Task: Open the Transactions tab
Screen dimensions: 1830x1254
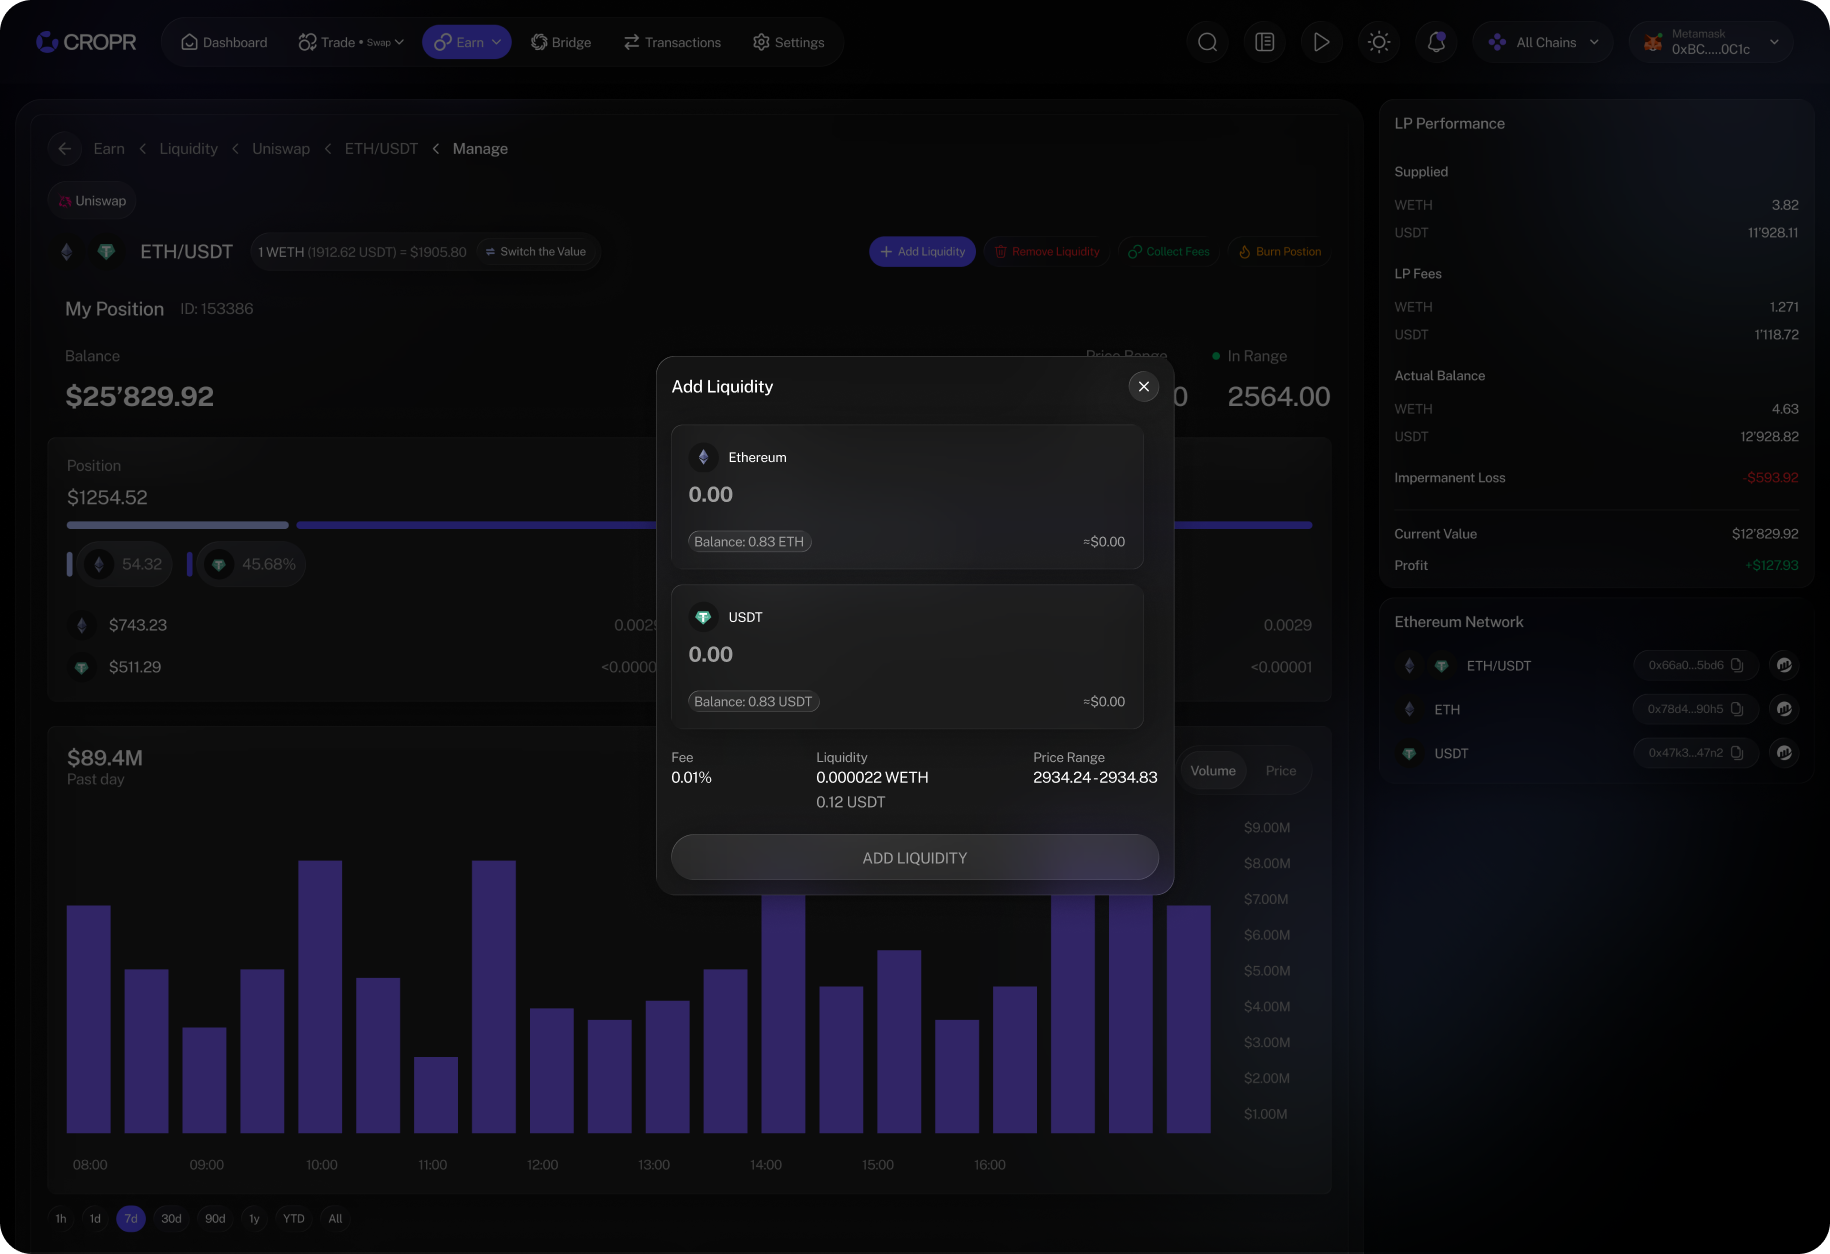Action: (x=672, y=42)
